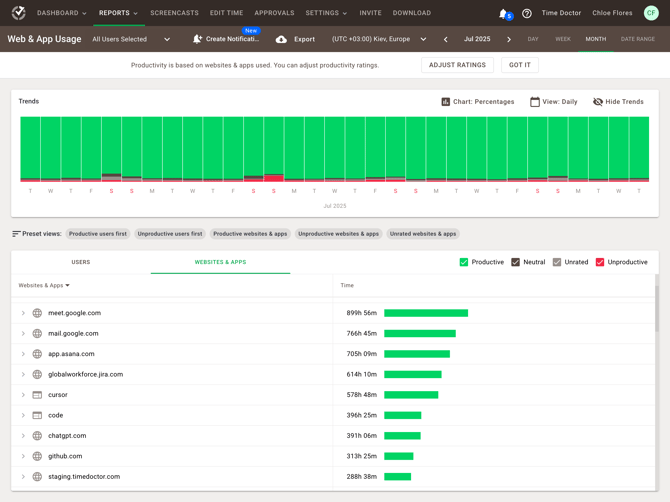Open the help question mark icon
This screenshot has width=670, height=502.
527,13
